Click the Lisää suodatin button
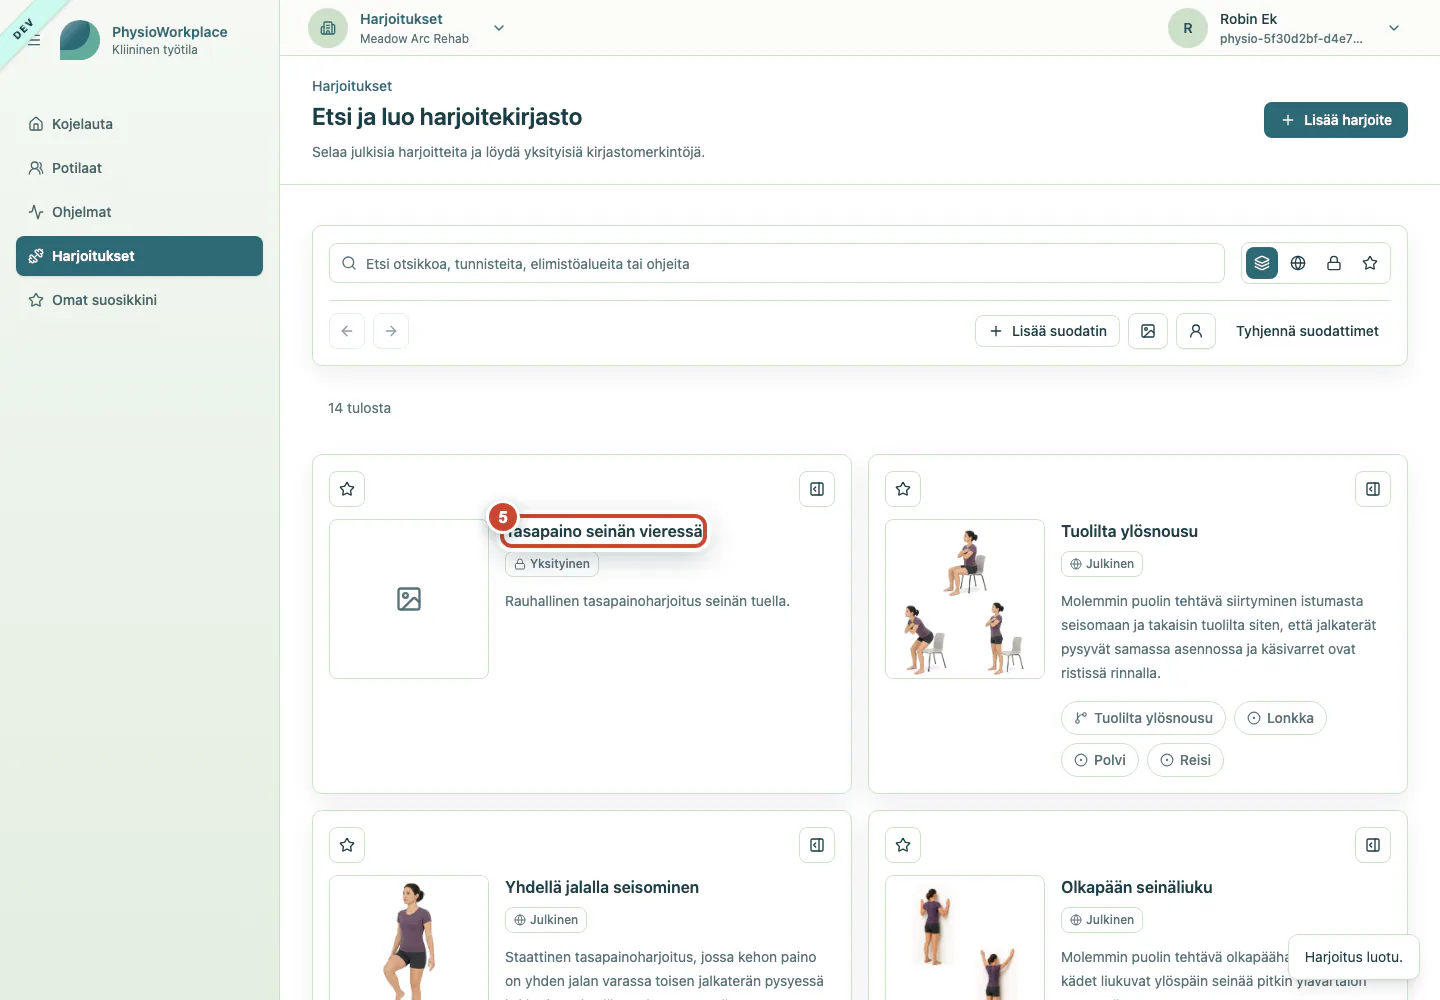The image size is (1440, 1000). click(1047, 331)
